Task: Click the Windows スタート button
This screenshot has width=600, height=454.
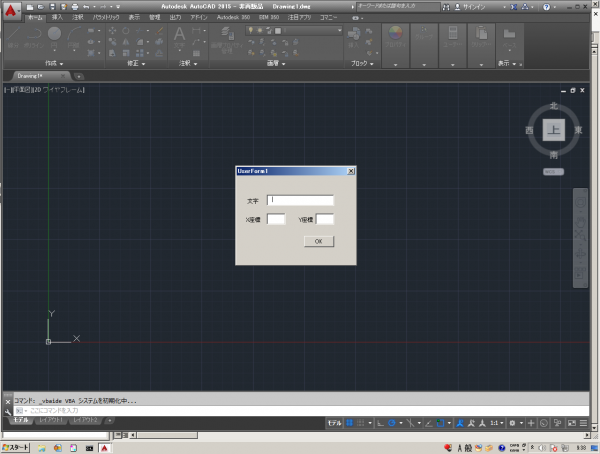Action: click(17, 447)
